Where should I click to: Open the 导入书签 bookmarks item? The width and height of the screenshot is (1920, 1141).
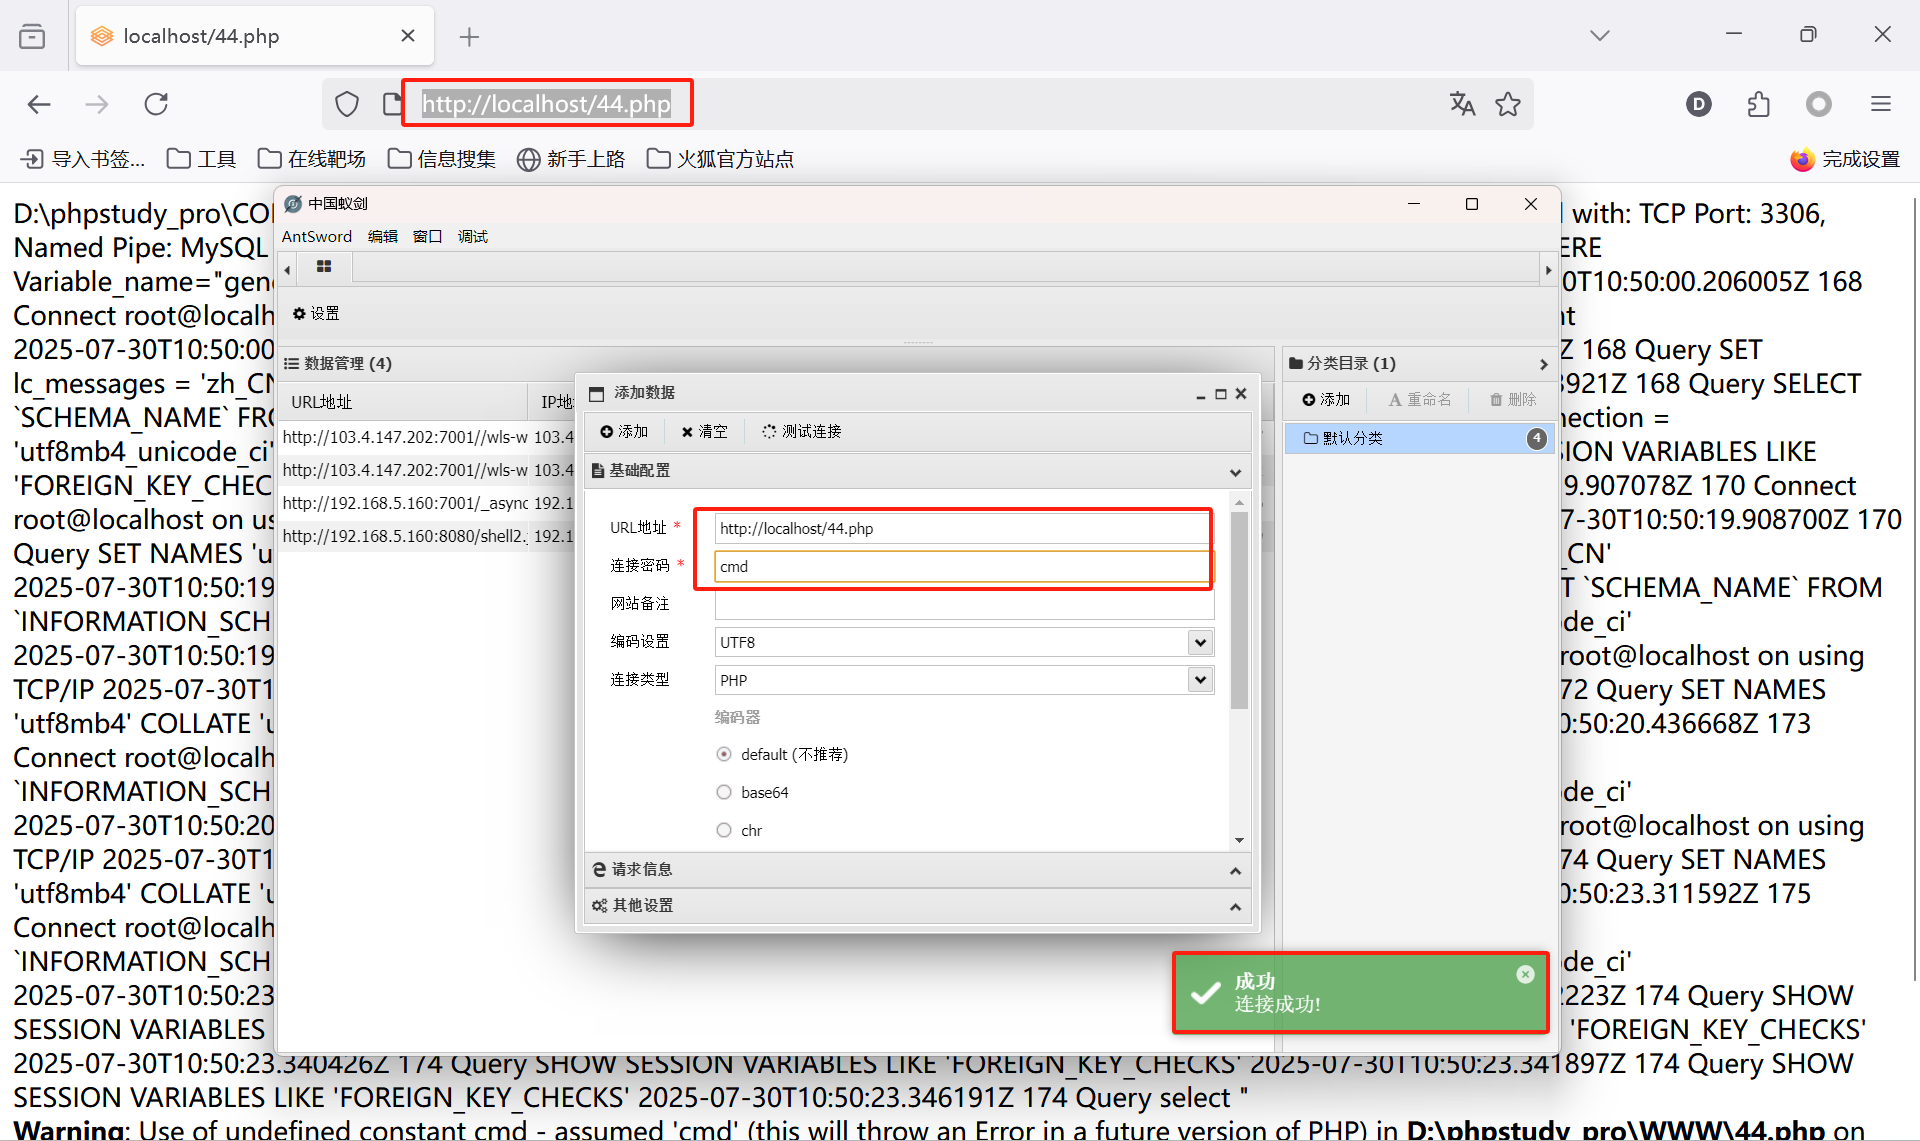click(83, 159)
